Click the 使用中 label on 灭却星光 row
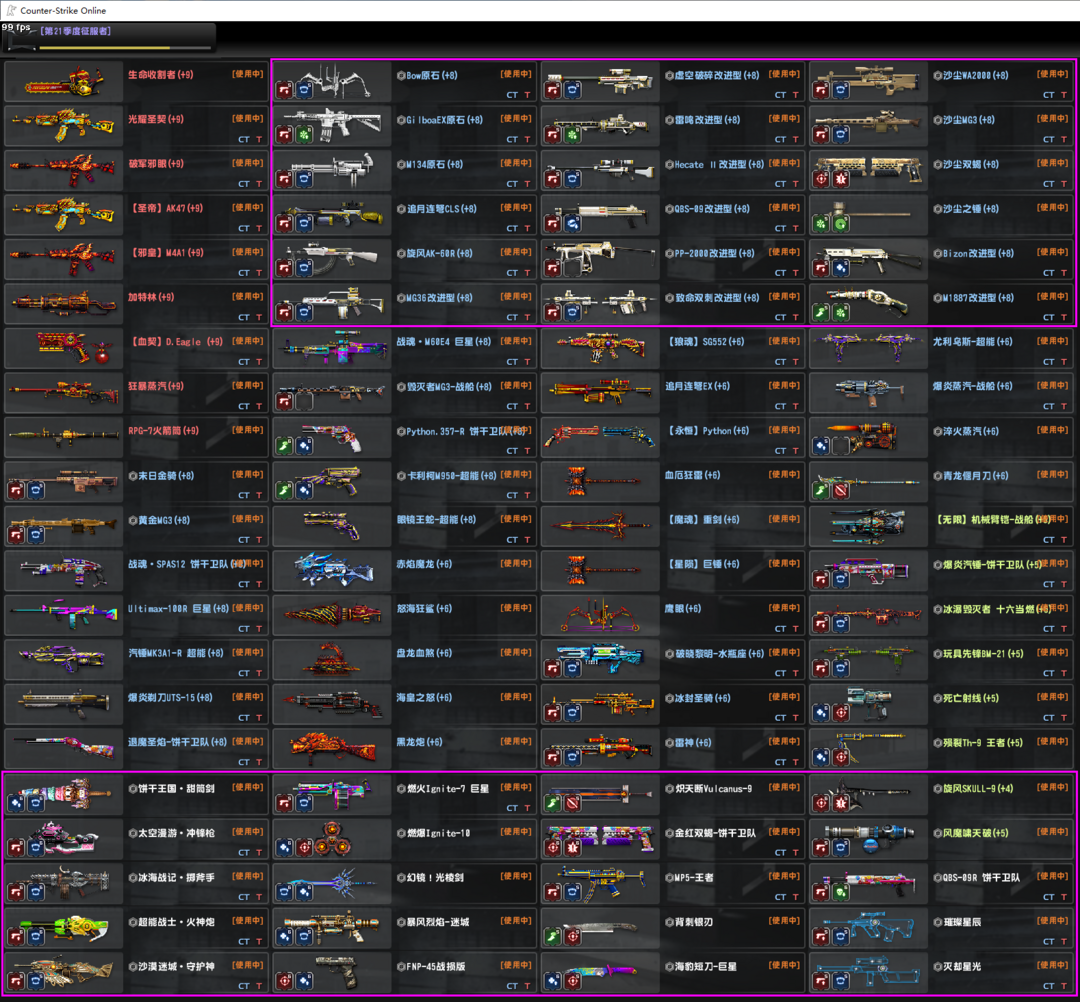 pos(1052,965)
